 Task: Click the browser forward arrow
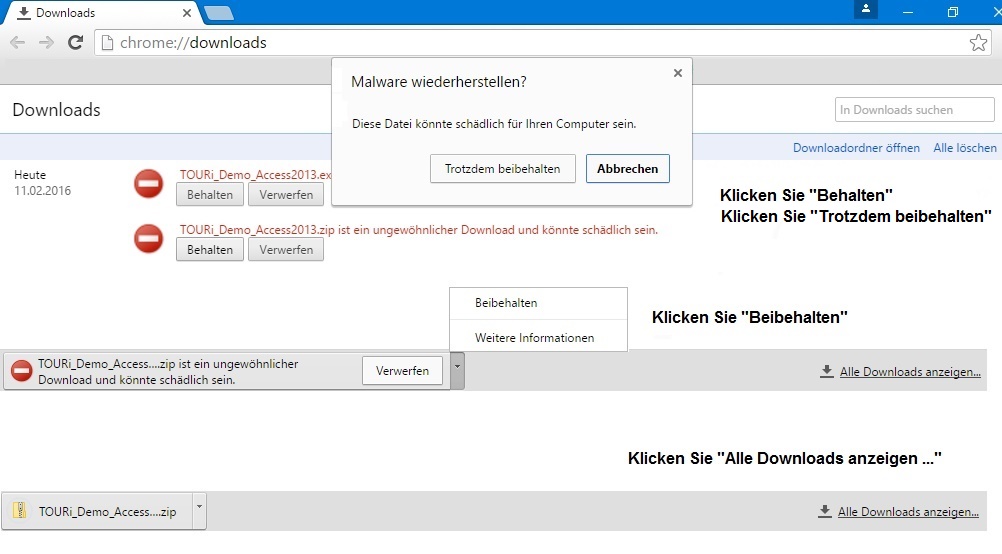[46, 43]
